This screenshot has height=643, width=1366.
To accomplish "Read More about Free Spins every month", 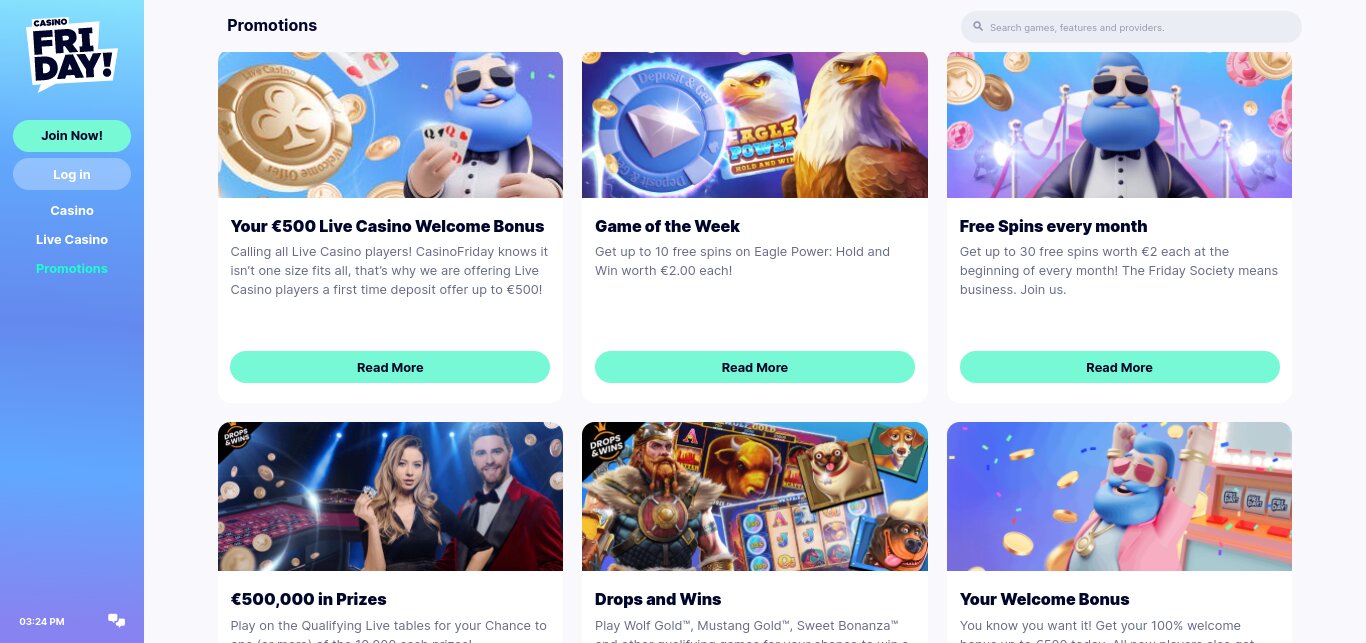I will click(x=1120, y=367).
